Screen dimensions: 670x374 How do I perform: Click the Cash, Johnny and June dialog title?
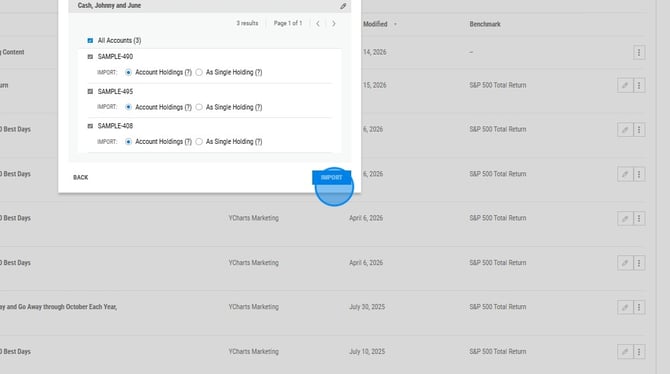109,6
